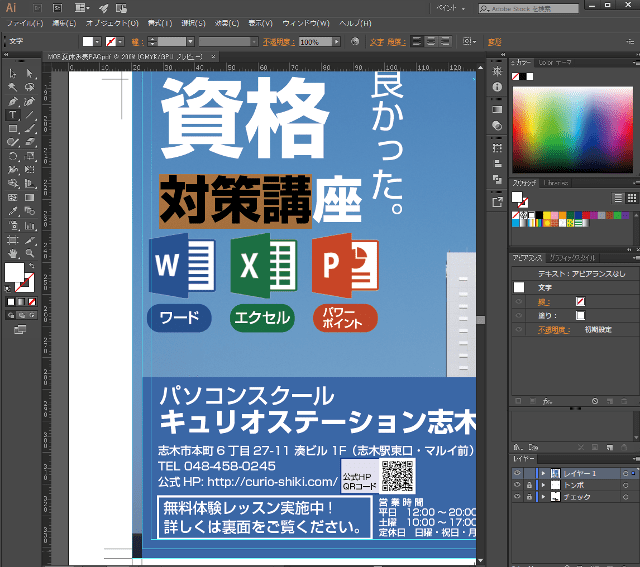Toggle fill row visibility in Appearance panel
The height and width of the screenshot is (567, 640).
519,316
